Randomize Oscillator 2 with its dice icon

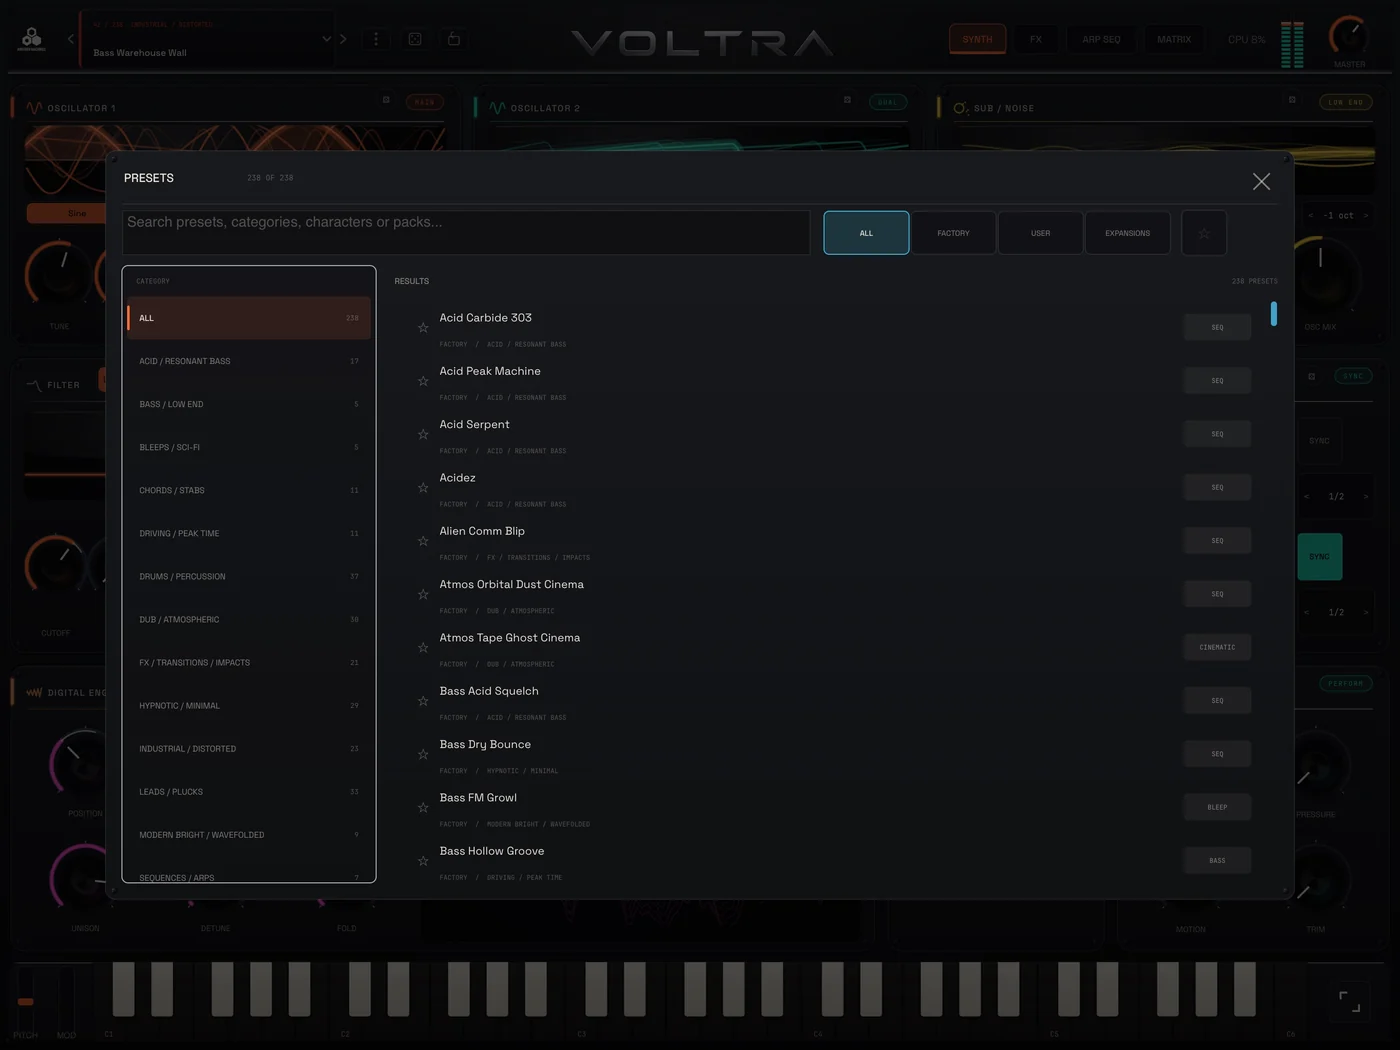pyautogui.click(x=847, y=100)
